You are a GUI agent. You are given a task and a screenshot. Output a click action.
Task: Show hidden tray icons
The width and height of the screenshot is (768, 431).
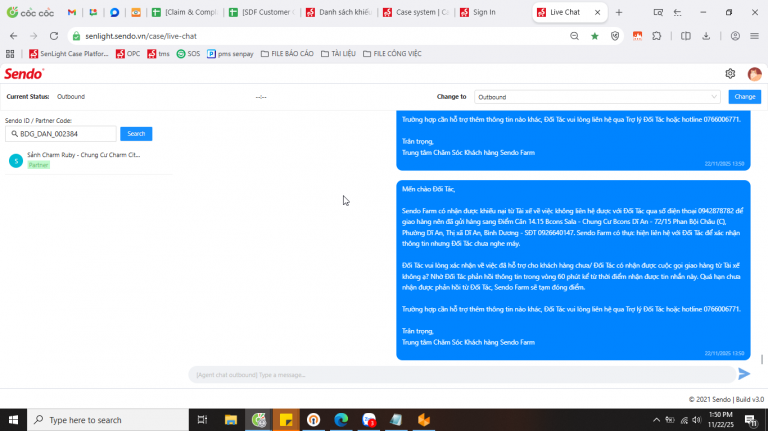coord(656,420)
